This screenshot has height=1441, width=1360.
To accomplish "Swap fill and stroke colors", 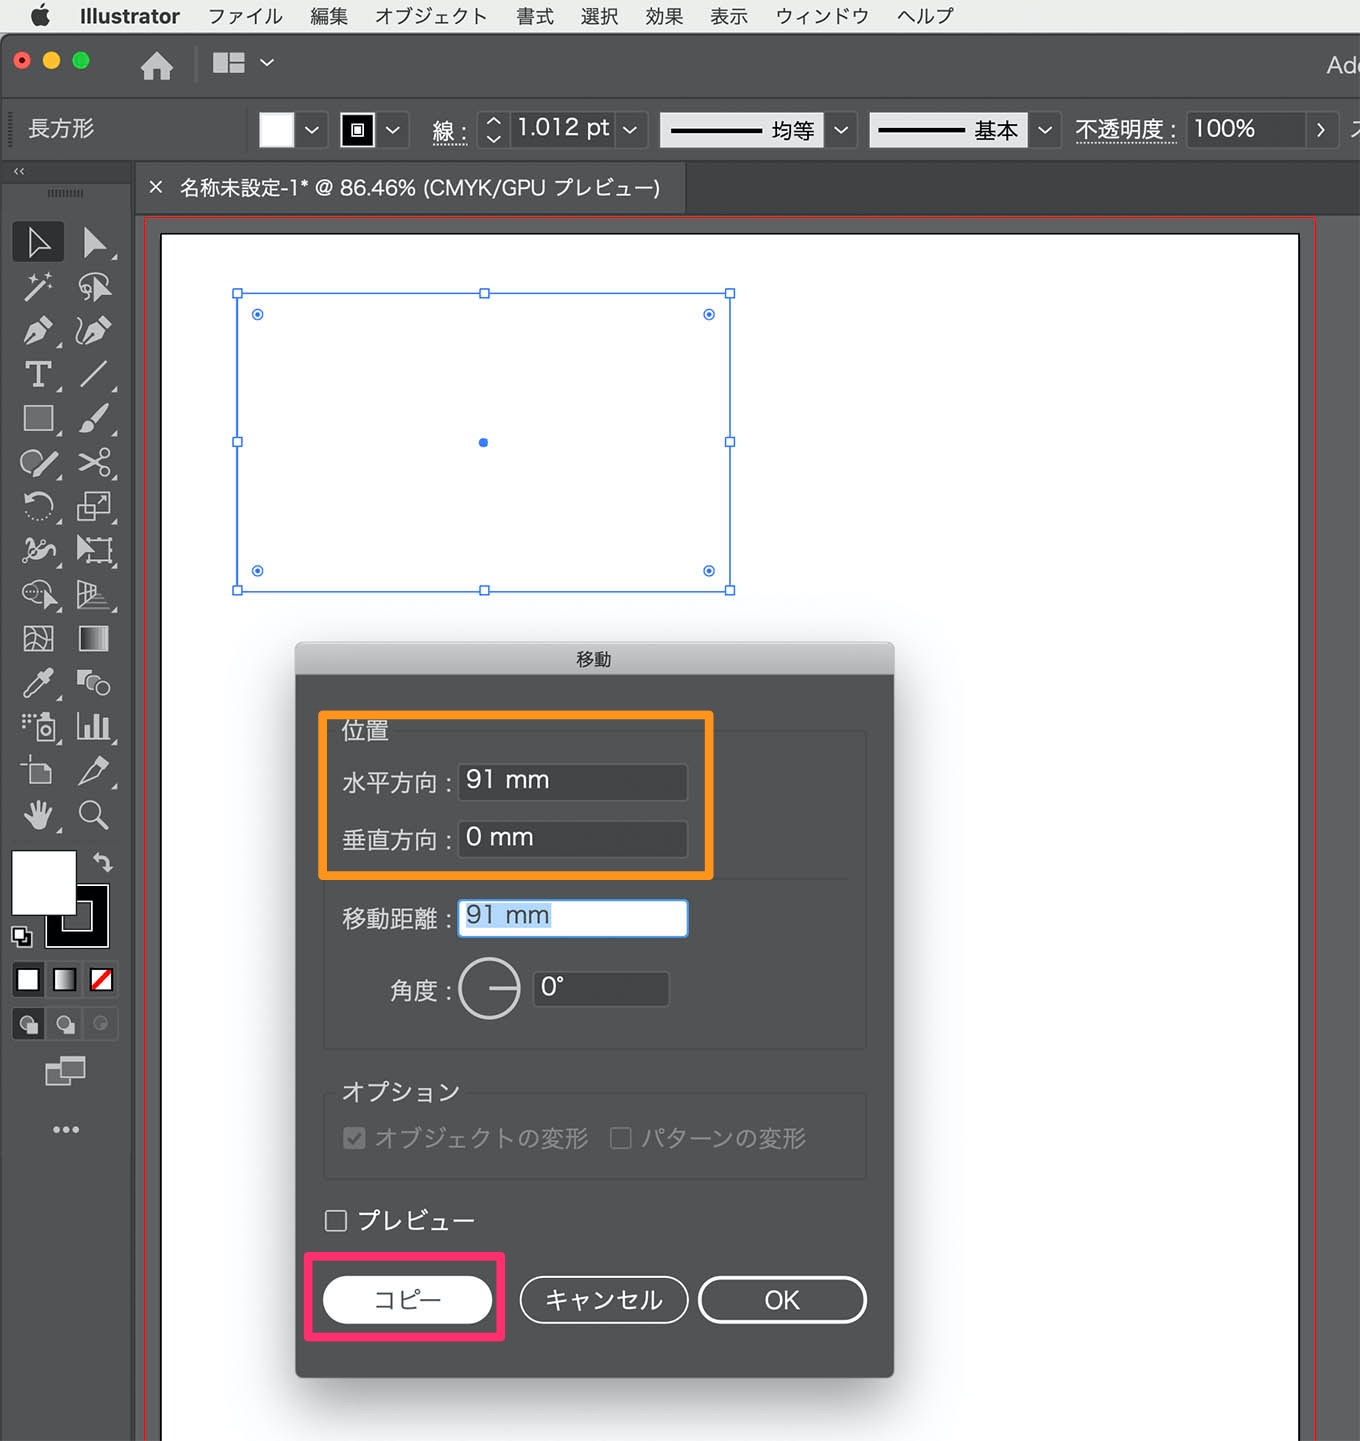I will [x=102, y=861].
